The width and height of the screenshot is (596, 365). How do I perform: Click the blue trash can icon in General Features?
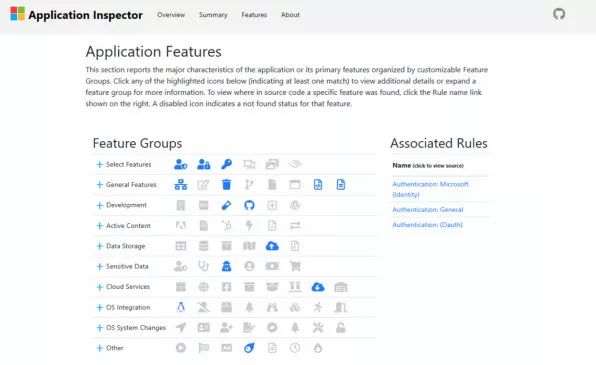tap(227, 185)
